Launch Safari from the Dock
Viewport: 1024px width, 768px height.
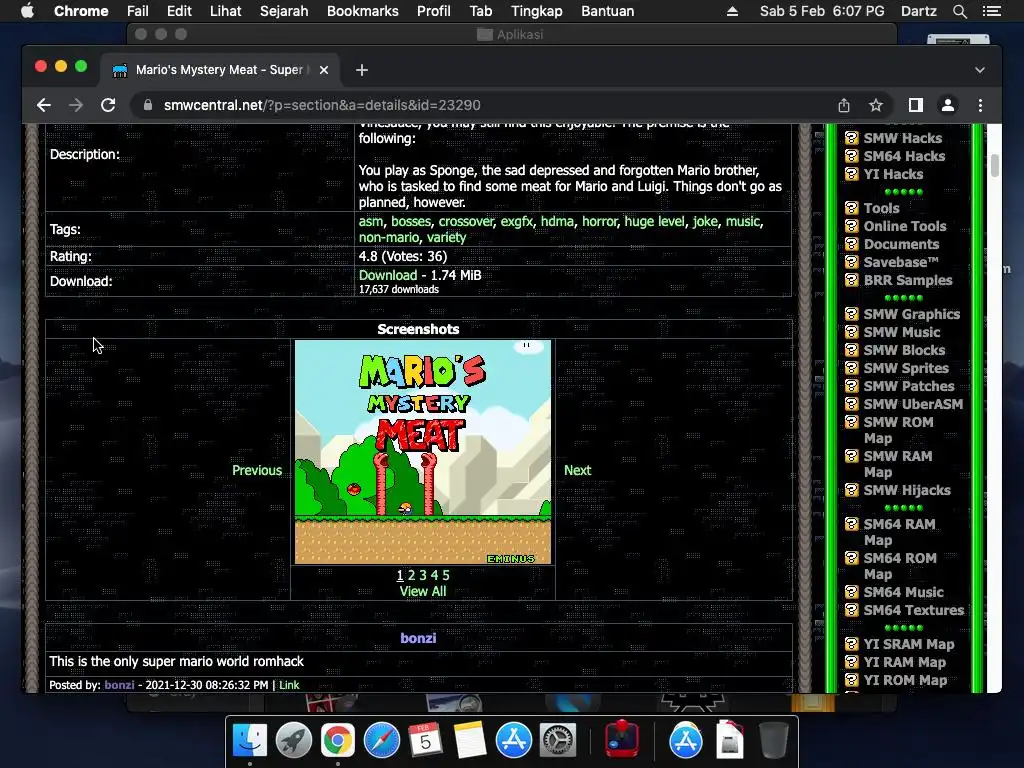coord(381,741)
